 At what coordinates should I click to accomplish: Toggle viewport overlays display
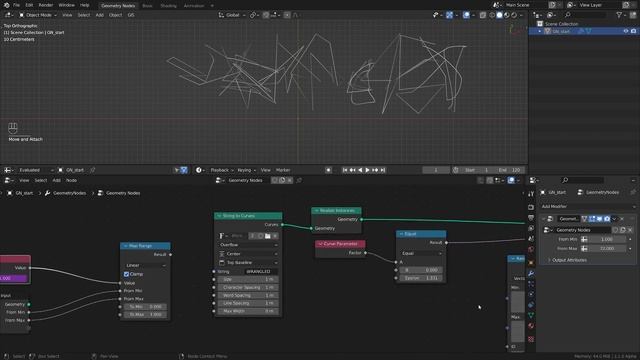point(466,15)
